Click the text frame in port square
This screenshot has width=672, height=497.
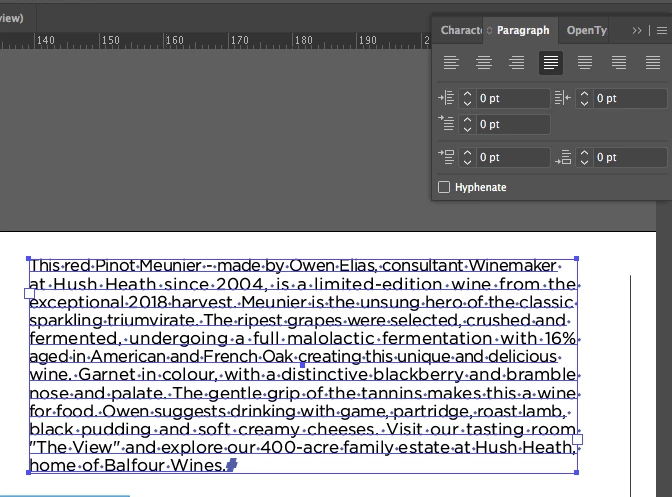point(29,293)
